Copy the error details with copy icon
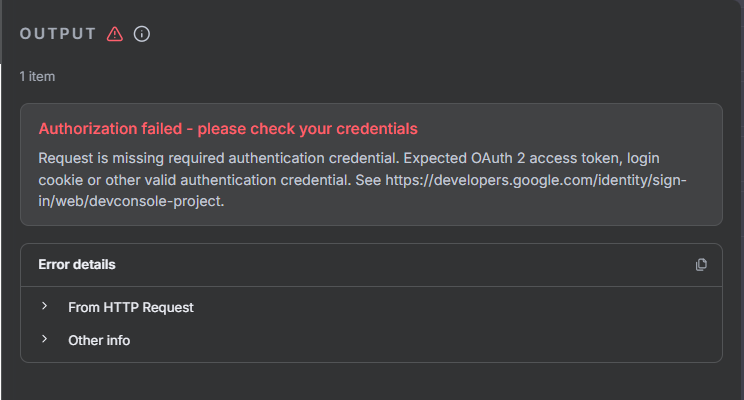This screenshot has width=744, height=400. 701,265
